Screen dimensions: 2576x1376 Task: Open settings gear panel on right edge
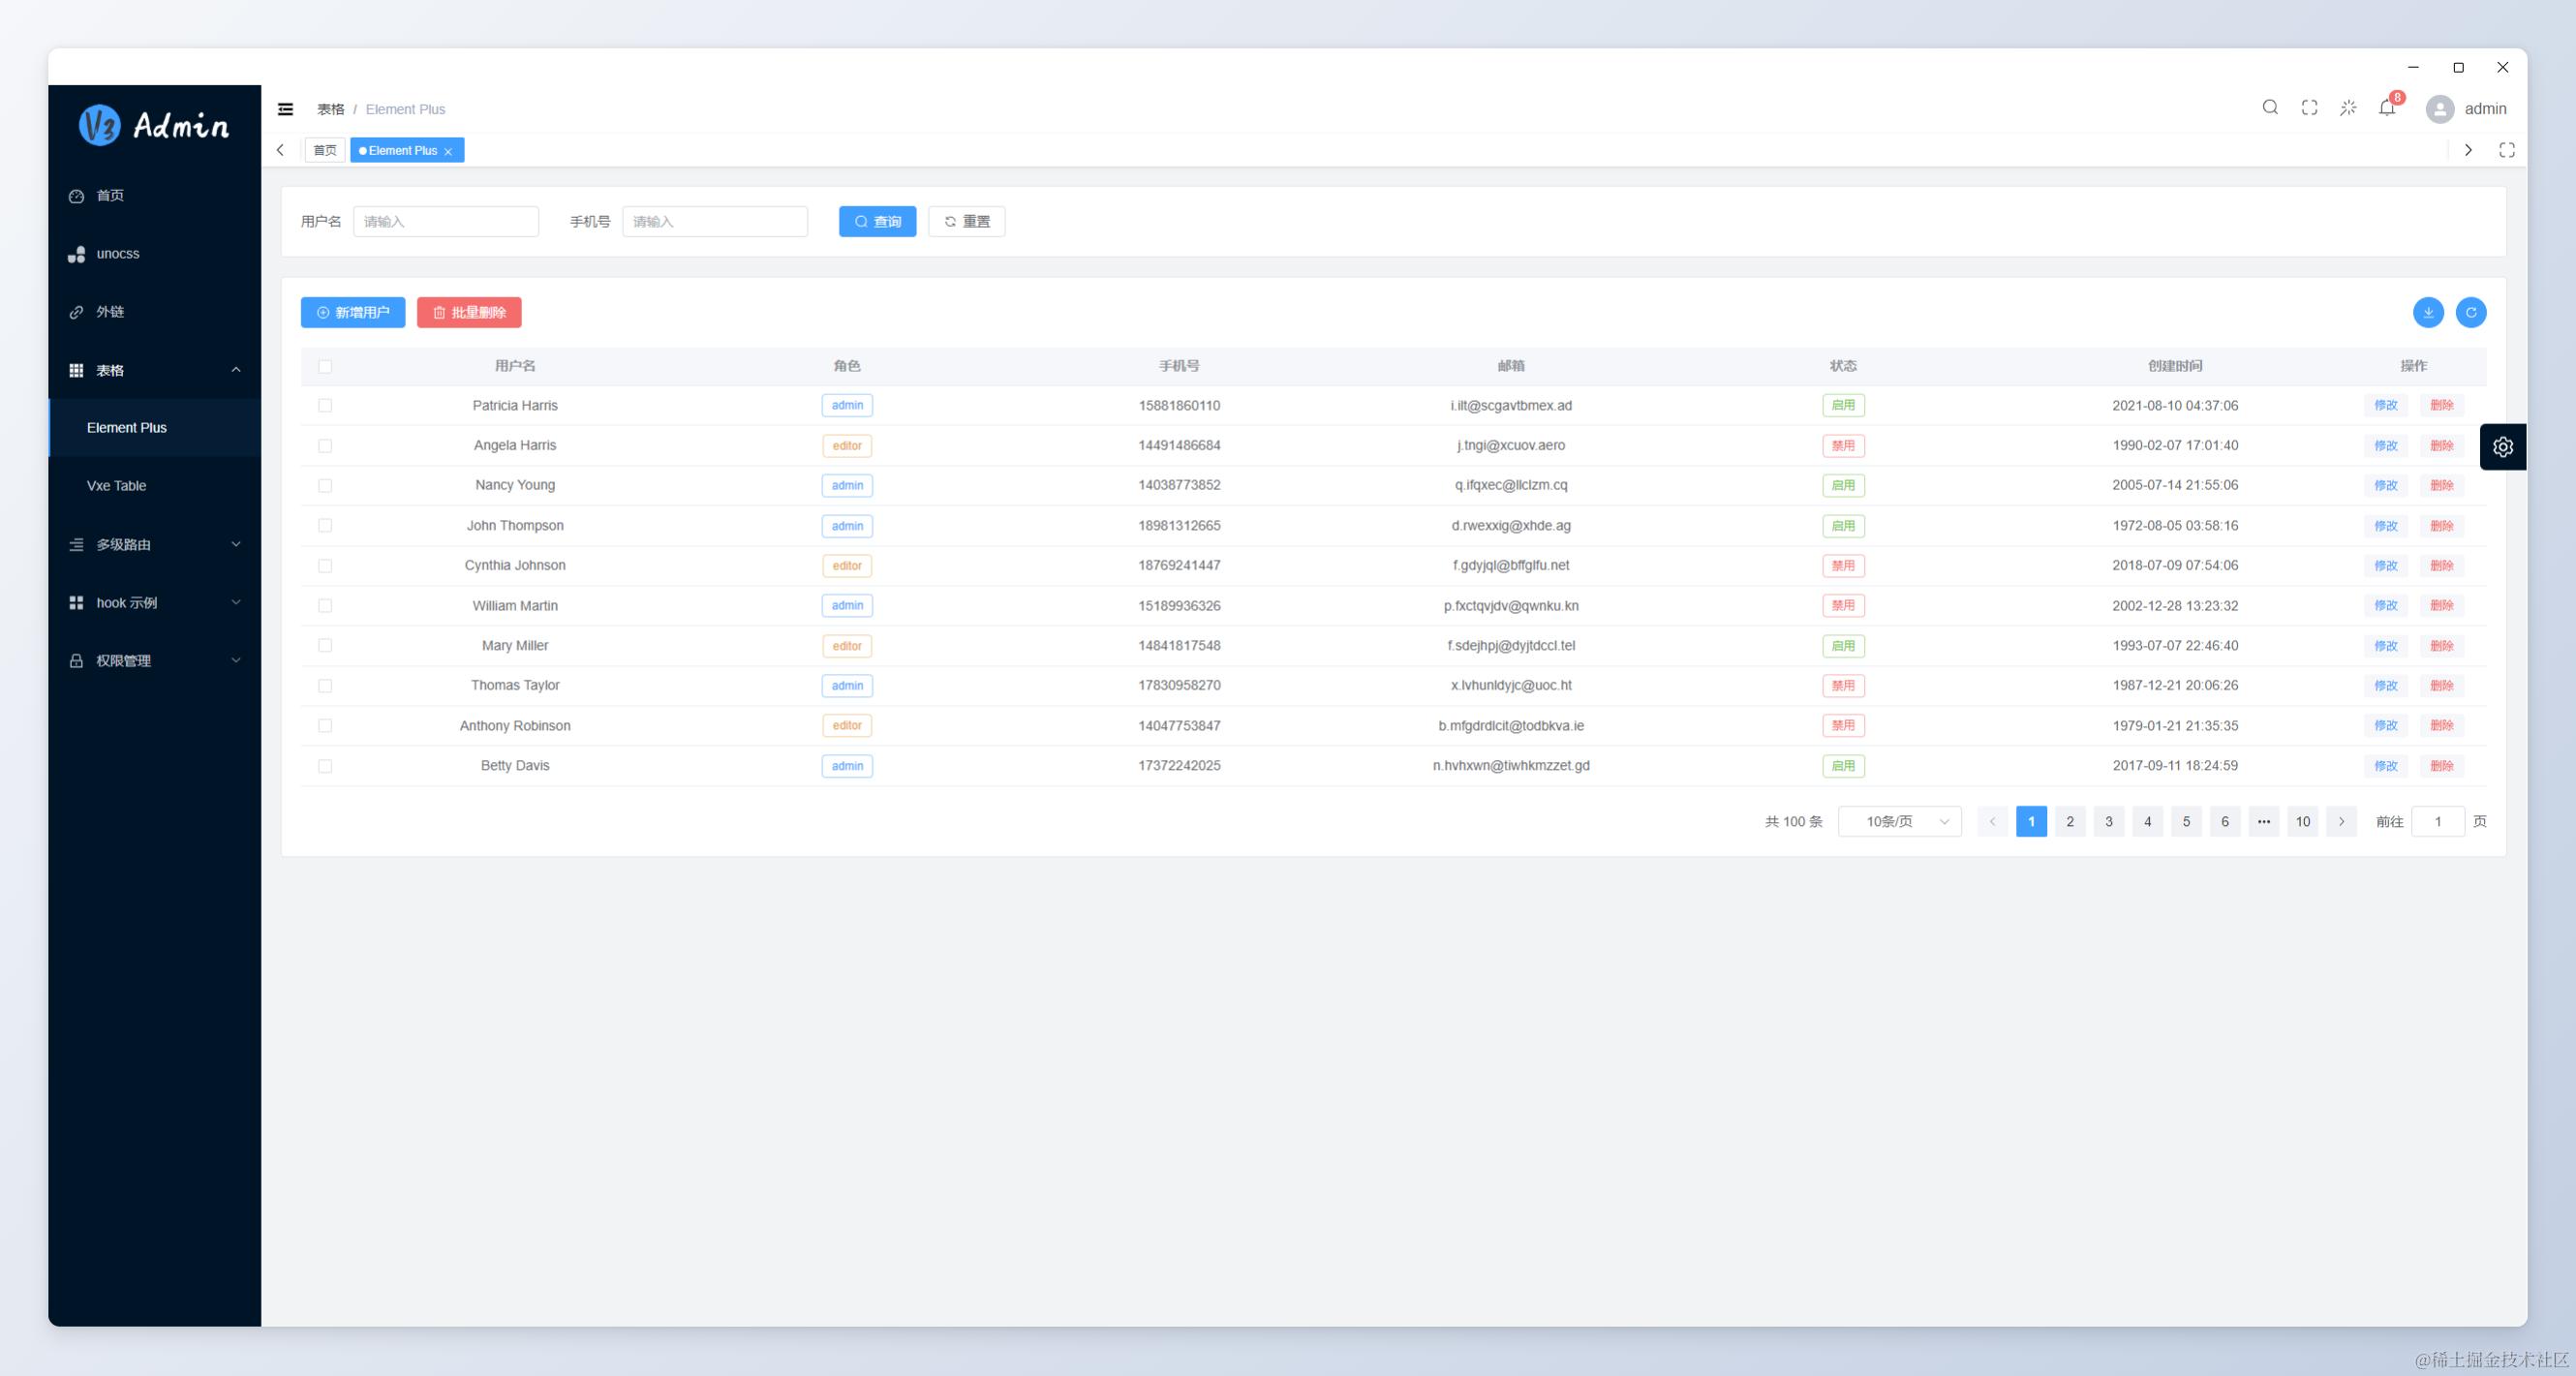[2503, 447]
